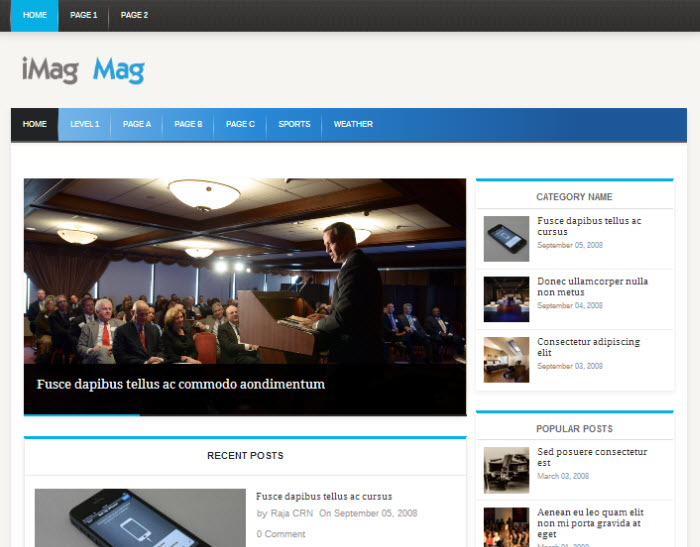Screen dimensions: 700x547
Task: Open recent post title 'Fusce dapibus tellus ac cursus'
Action: (x=324, y=497)
